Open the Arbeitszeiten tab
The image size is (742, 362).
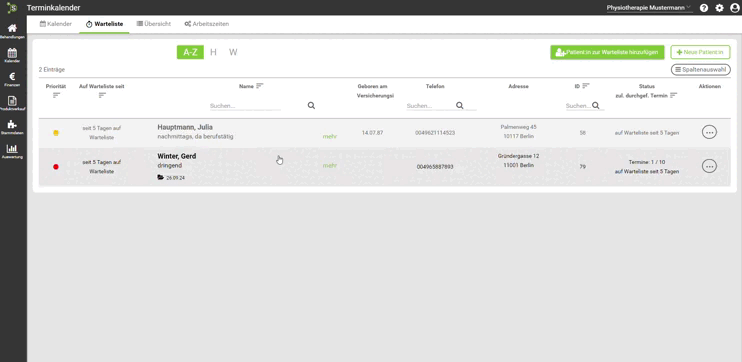click(x=207, y=24)
